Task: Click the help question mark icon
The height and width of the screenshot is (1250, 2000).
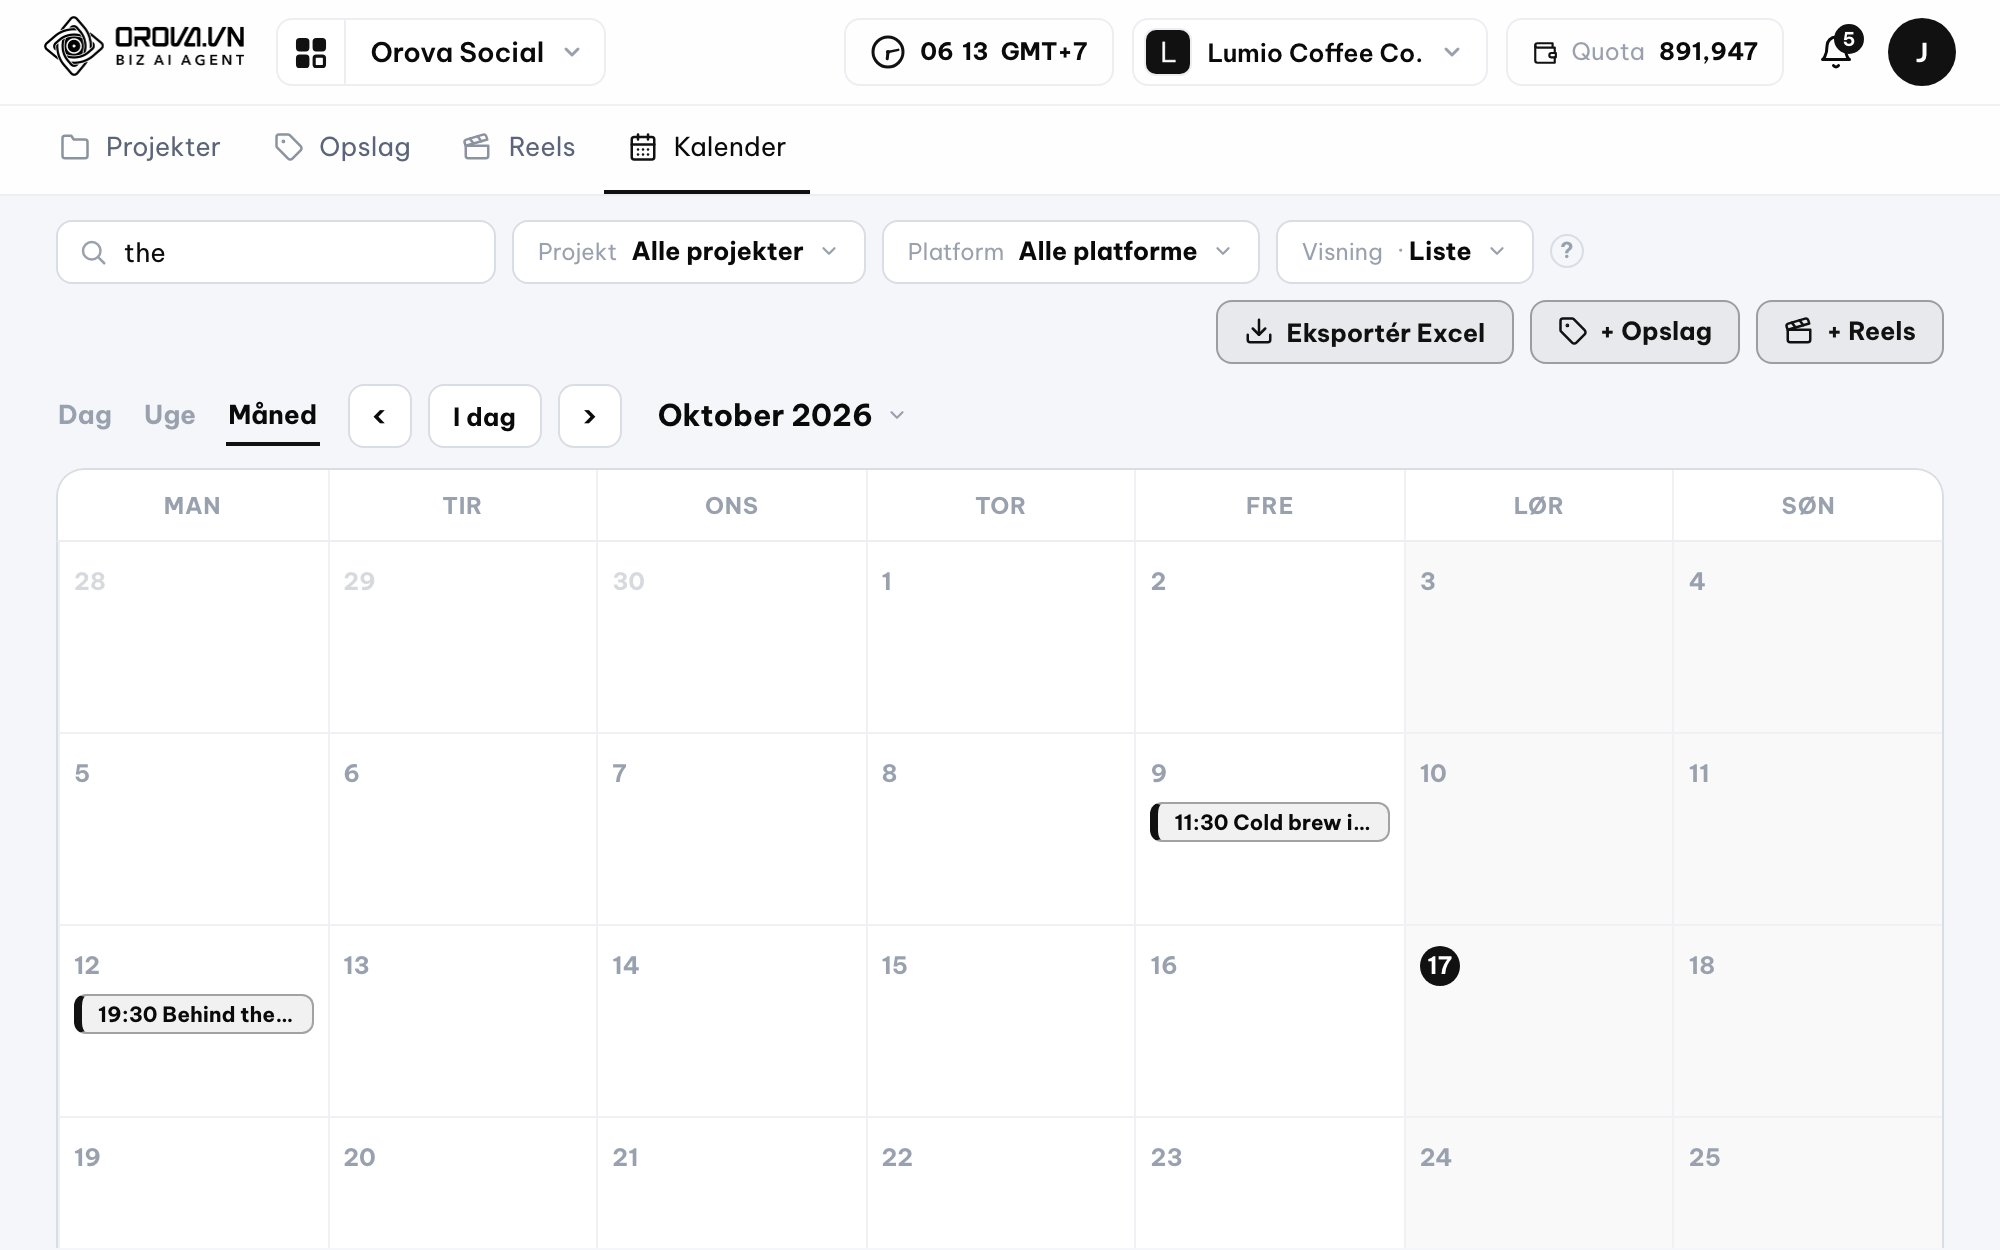Action: [1566, 251]
